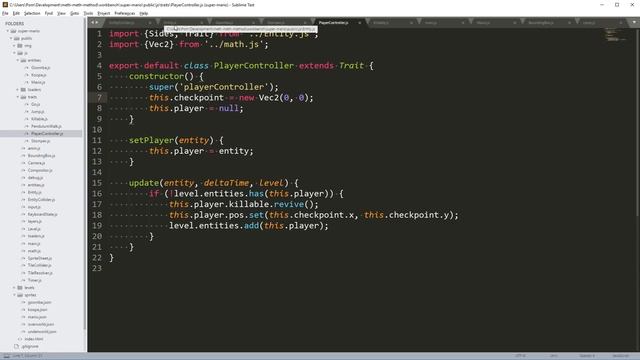The height and width of the screenshot is (360, 640).
Task: Open Timer.js in the sidebar
Action: click(x=35, y=280)
